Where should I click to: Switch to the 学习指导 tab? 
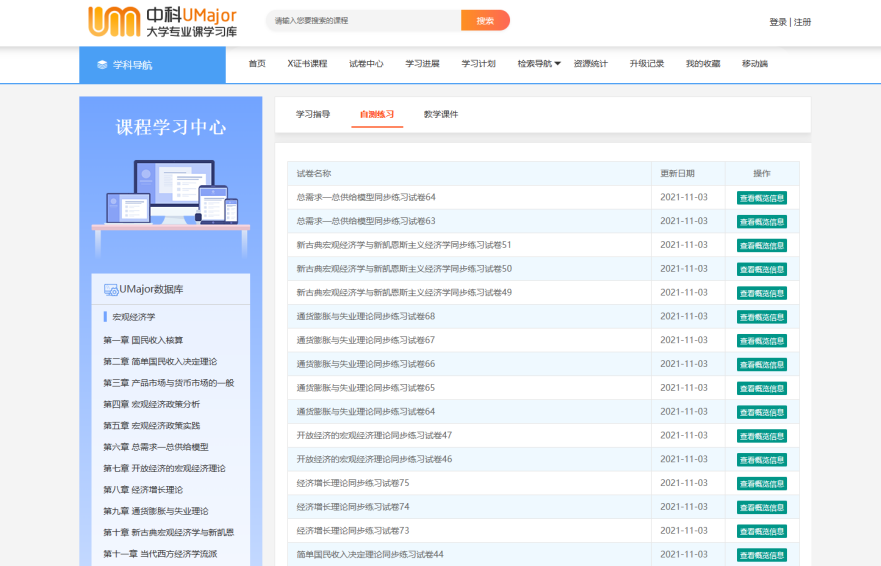tap(313, 114)
